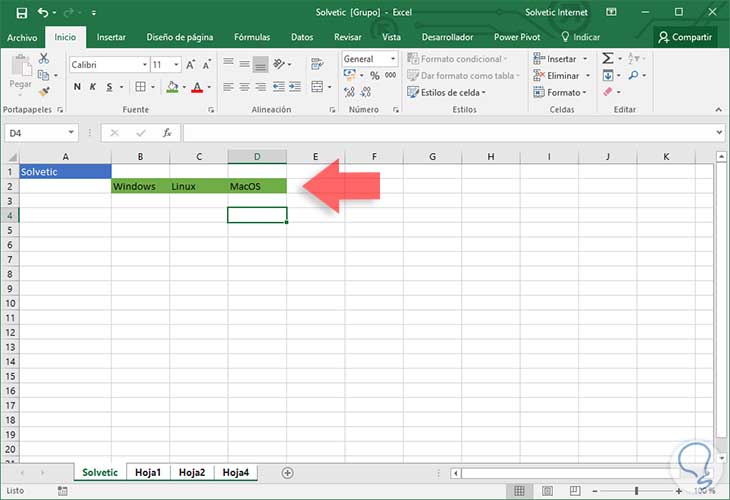Click the Clear eraser icon
730x500 pixels.
[608, 92]
